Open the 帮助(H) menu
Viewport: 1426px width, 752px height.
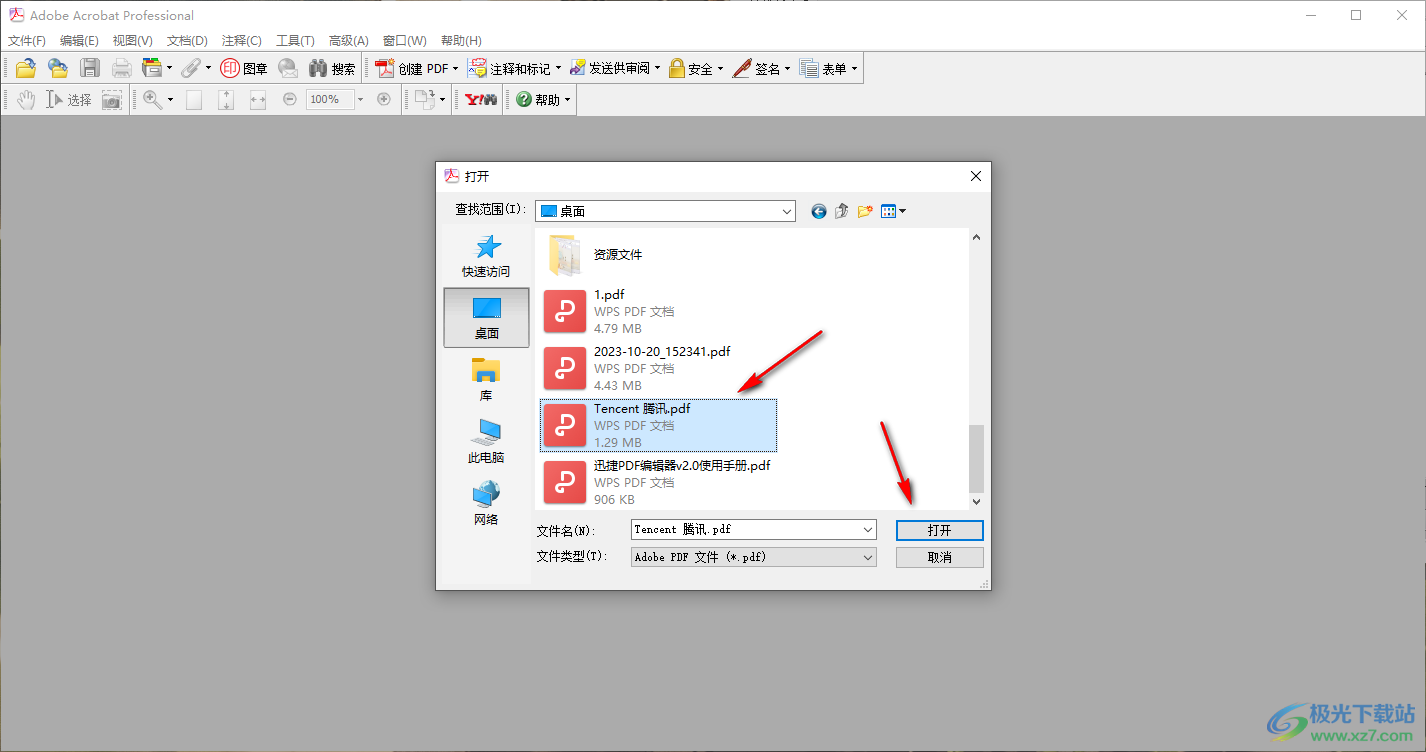click(x=461, y=40)
